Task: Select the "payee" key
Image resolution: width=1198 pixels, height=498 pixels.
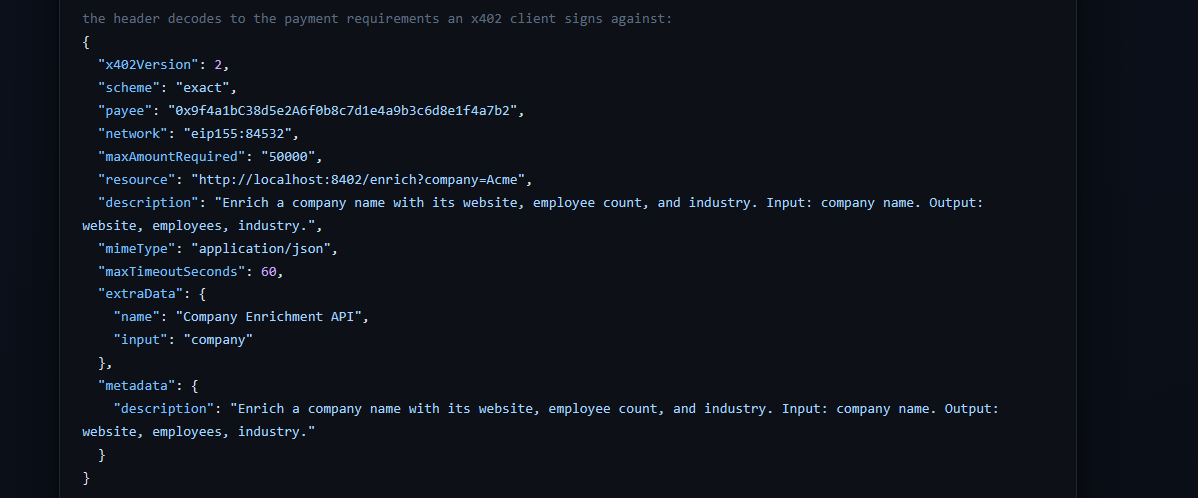Action: [125, 110]
